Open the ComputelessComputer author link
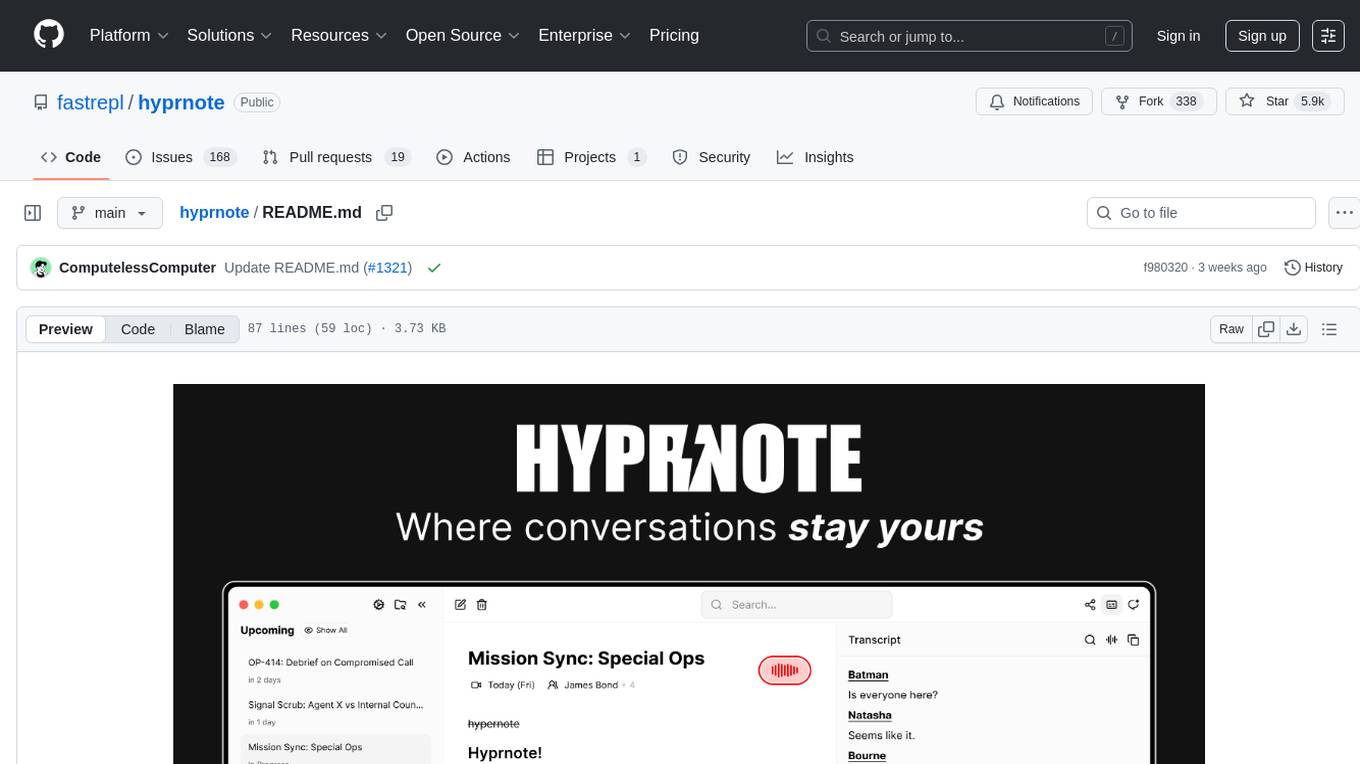Screen dimensions: 1360x764 coord(137,268)
